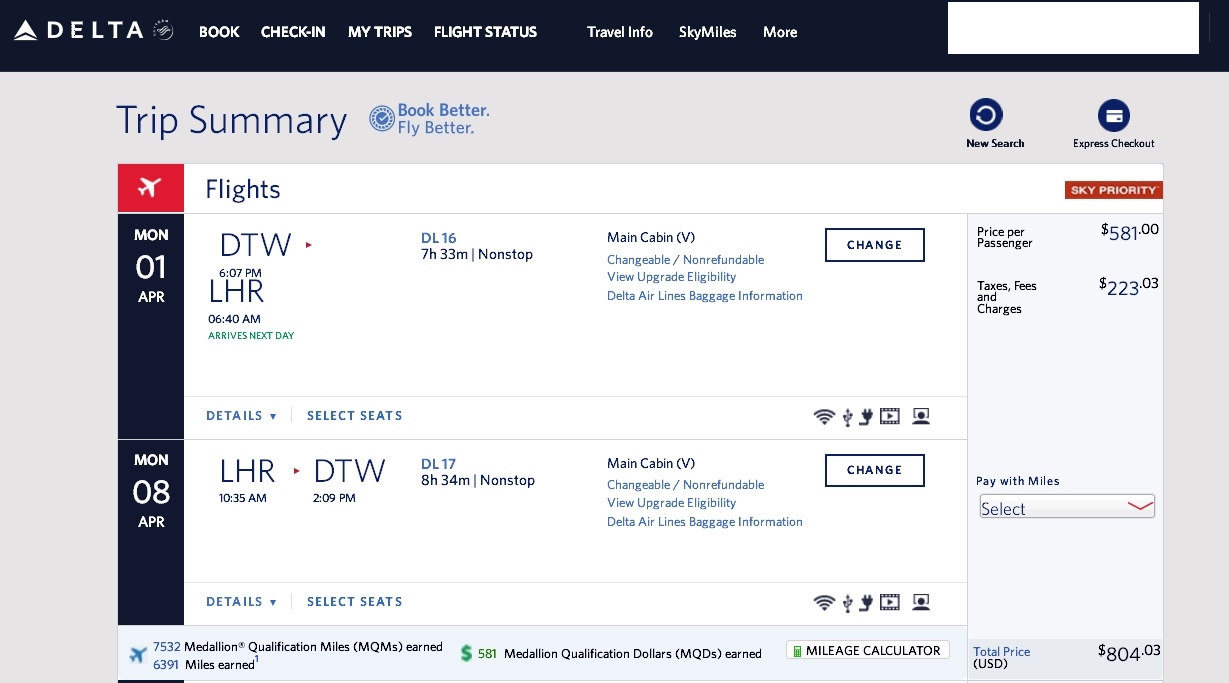Click the personal device streaming icon on DL 17
Image resolution: width=1229 pixels, height=683 pixels.
(x=920, y=602)
